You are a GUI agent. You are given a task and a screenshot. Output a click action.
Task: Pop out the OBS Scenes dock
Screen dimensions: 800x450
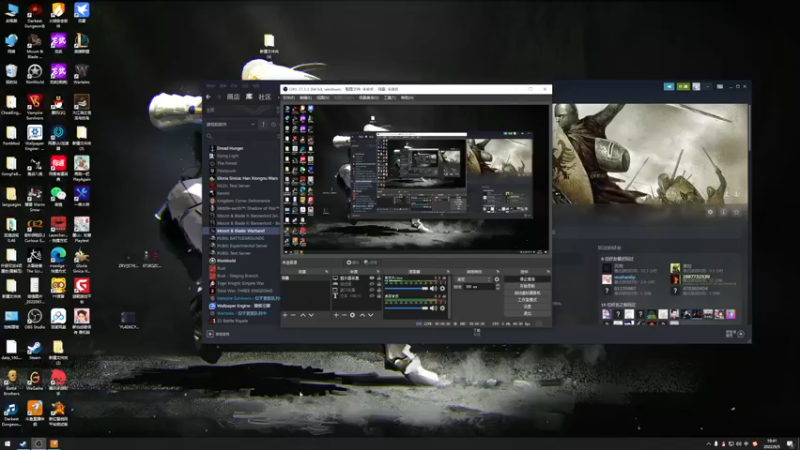(x=327, y=271)
